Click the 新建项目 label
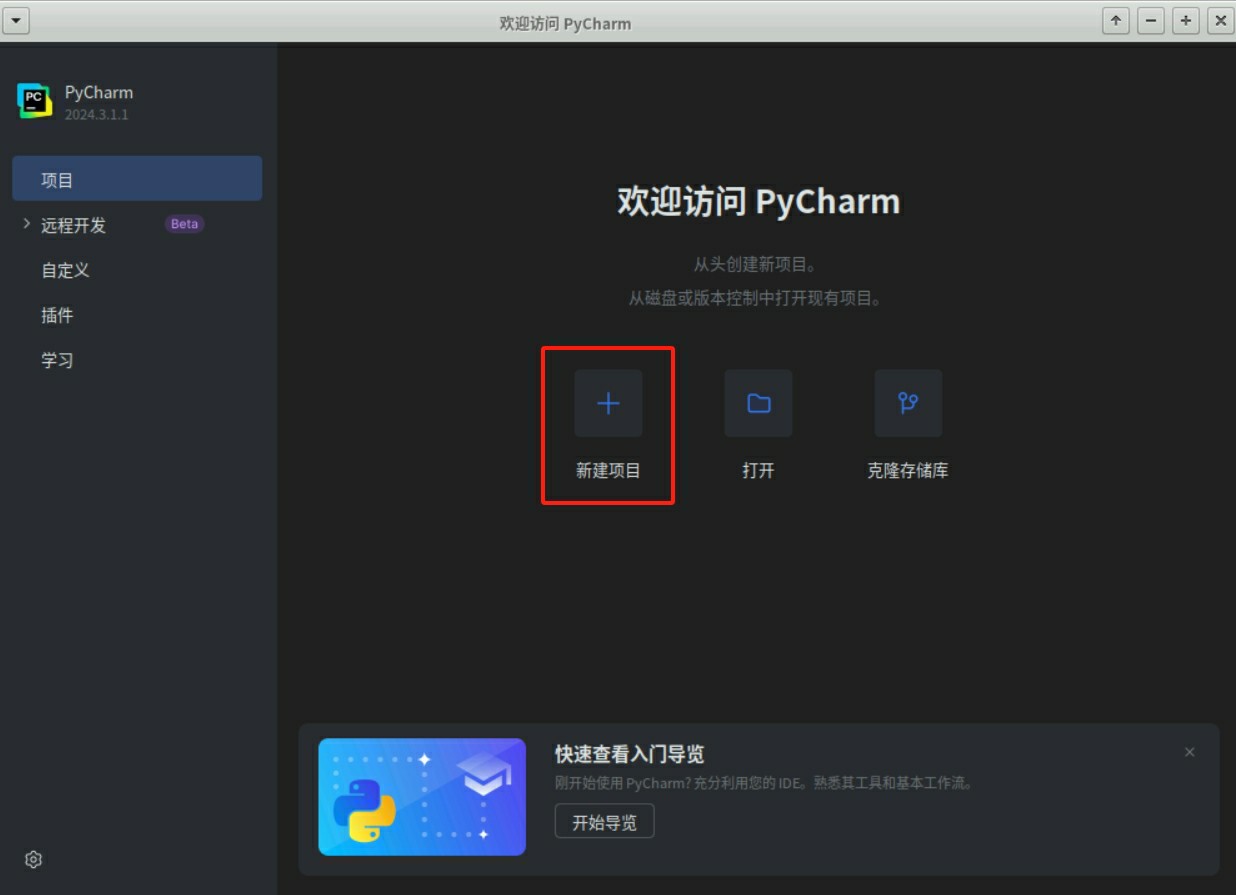This screenshot has width=1236, height=895. pos(608,470)
